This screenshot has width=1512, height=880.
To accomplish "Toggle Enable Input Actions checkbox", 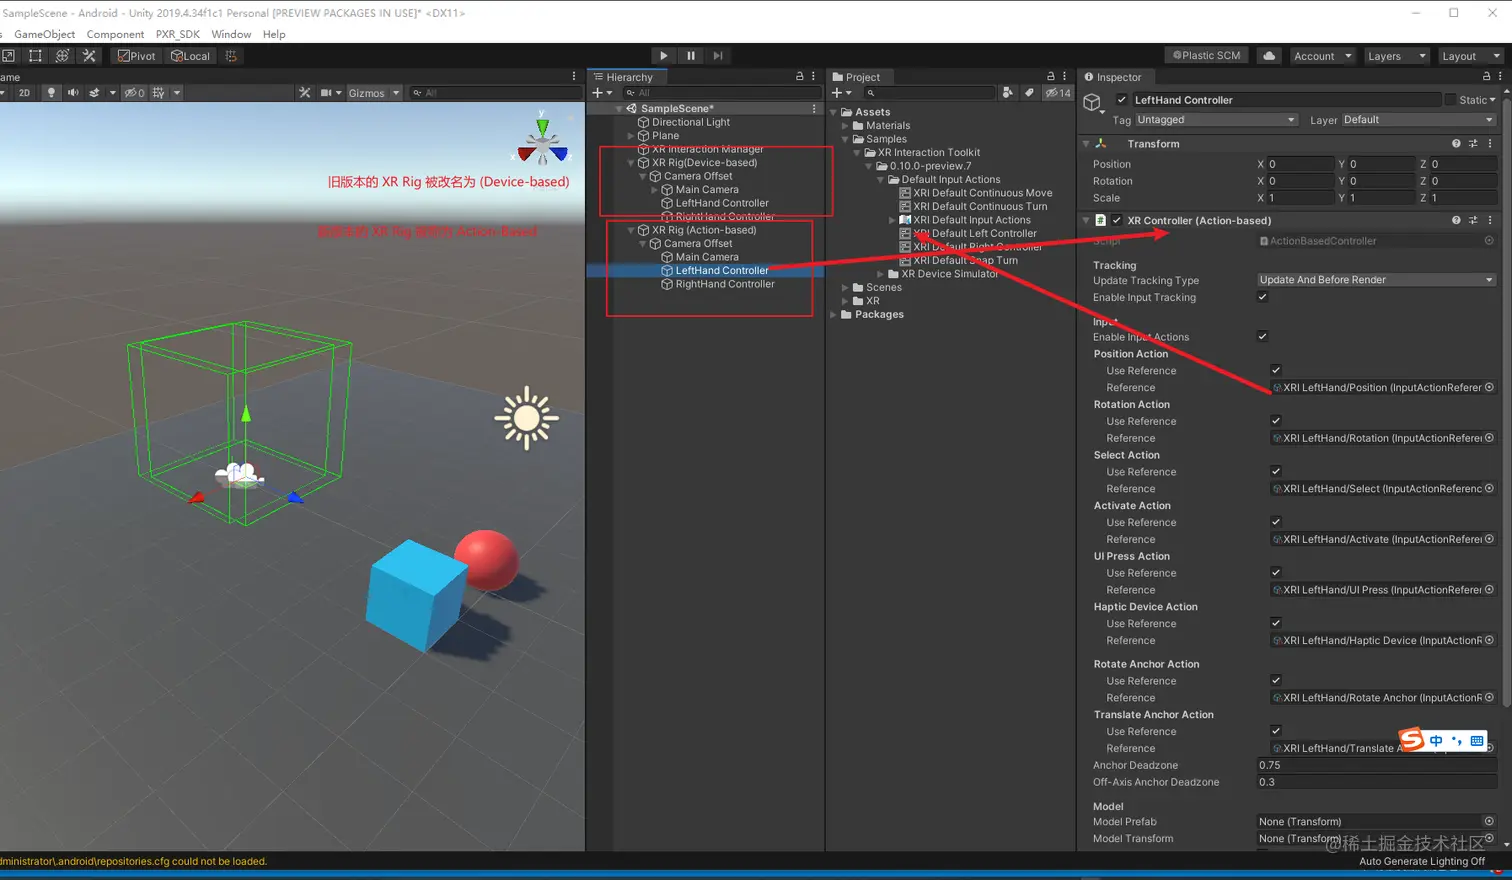I will point(1262,336).
